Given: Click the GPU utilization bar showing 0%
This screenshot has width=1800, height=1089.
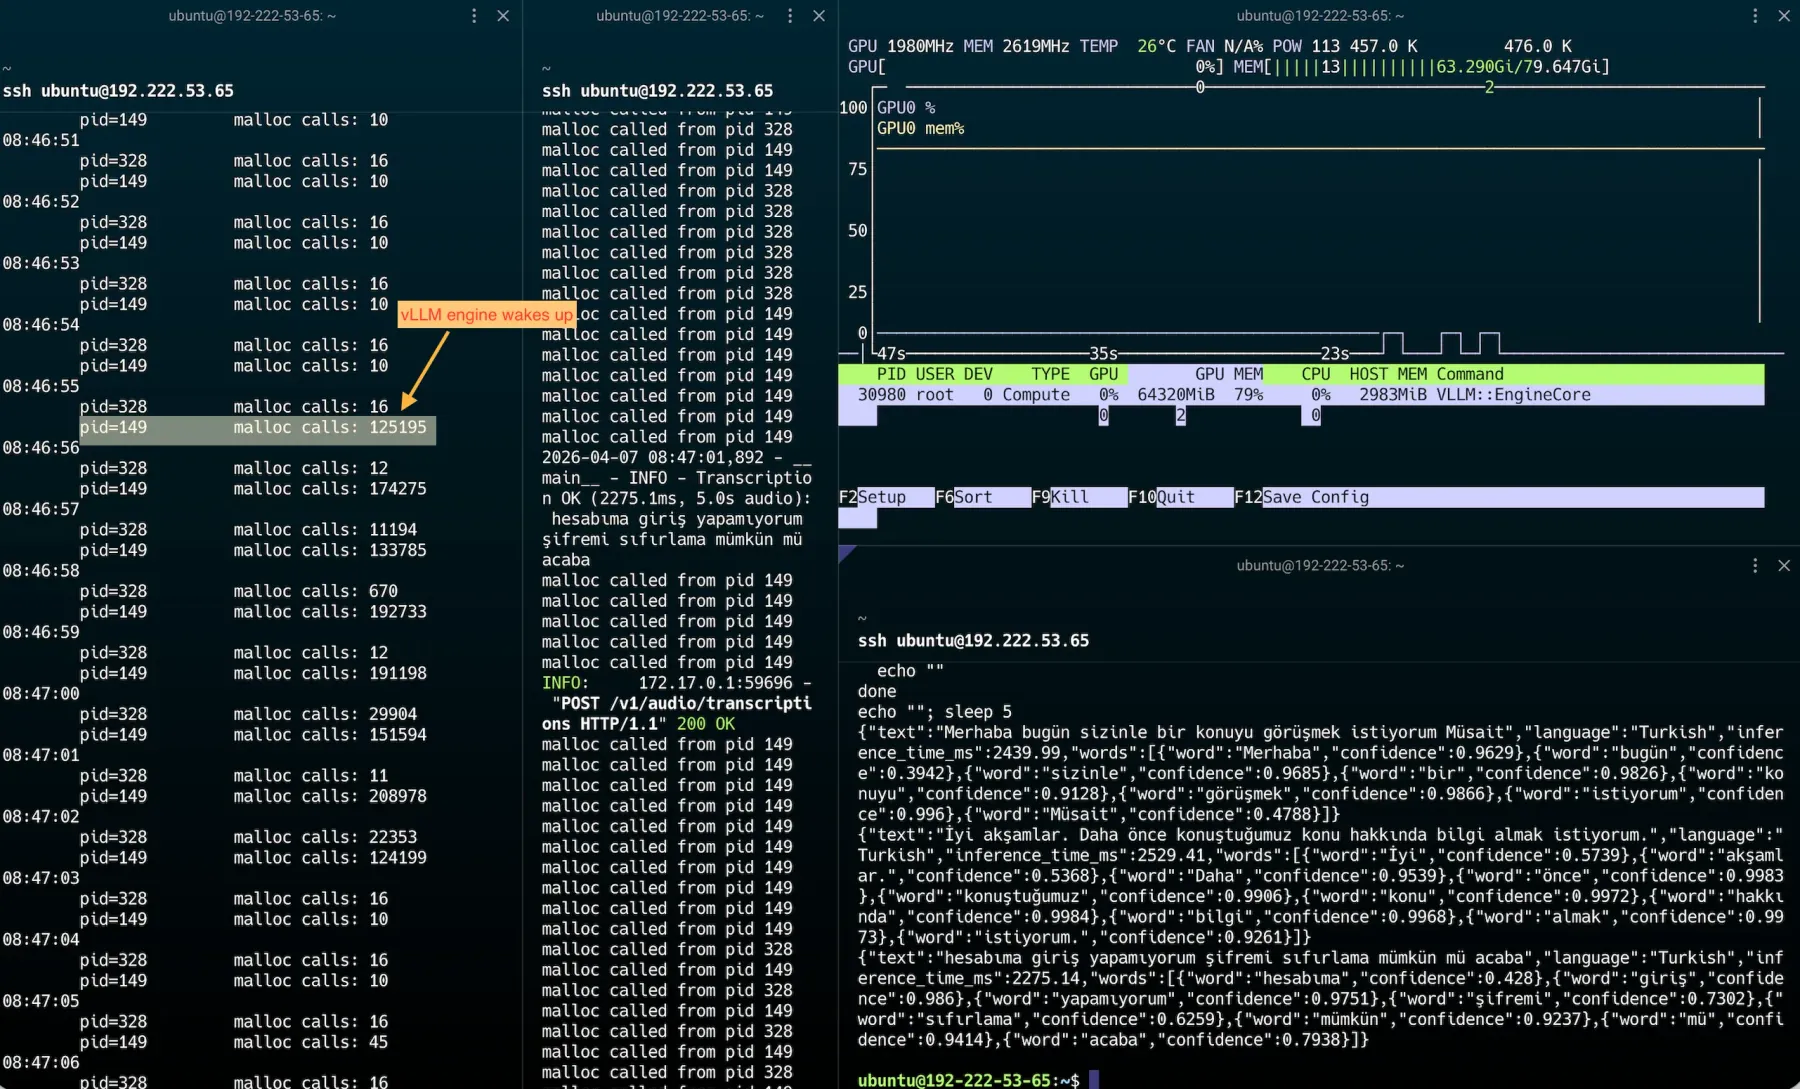Looking at the screenshot, I should 1036,67.
